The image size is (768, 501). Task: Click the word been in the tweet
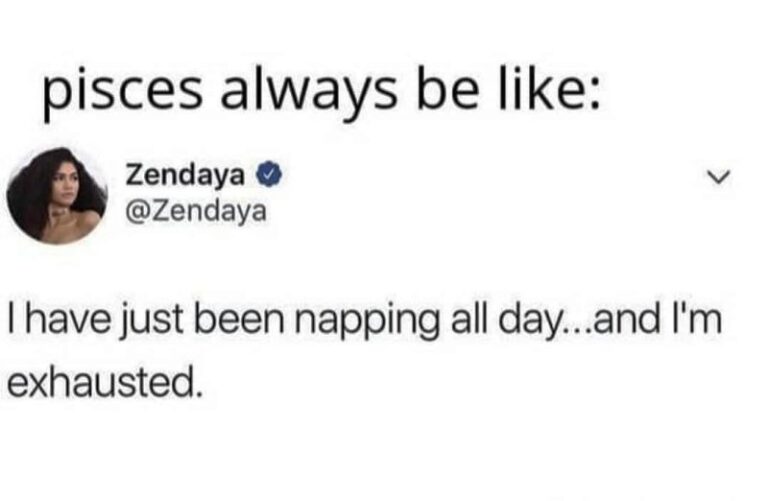(240, 319)
